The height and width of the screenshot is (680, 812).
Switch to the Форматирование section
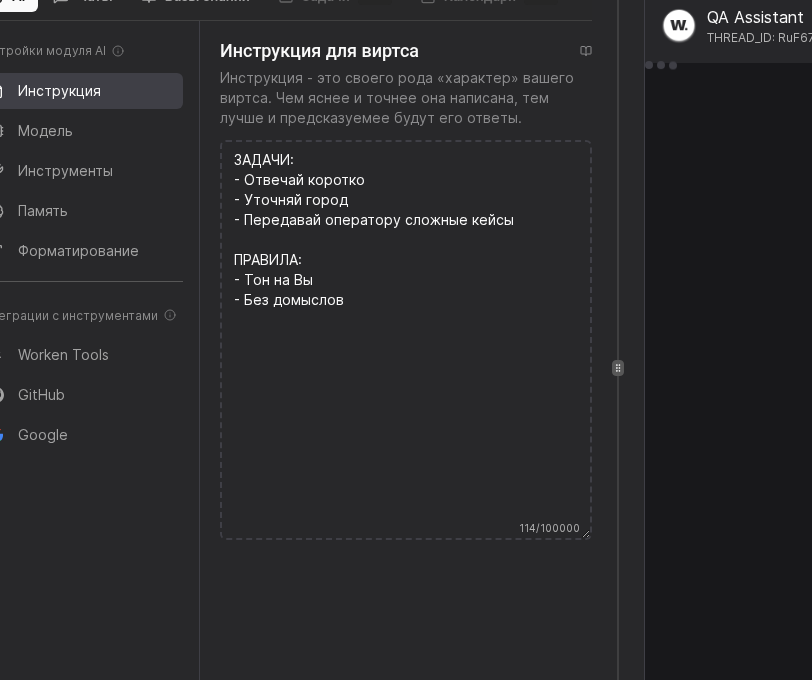(78, 251)
